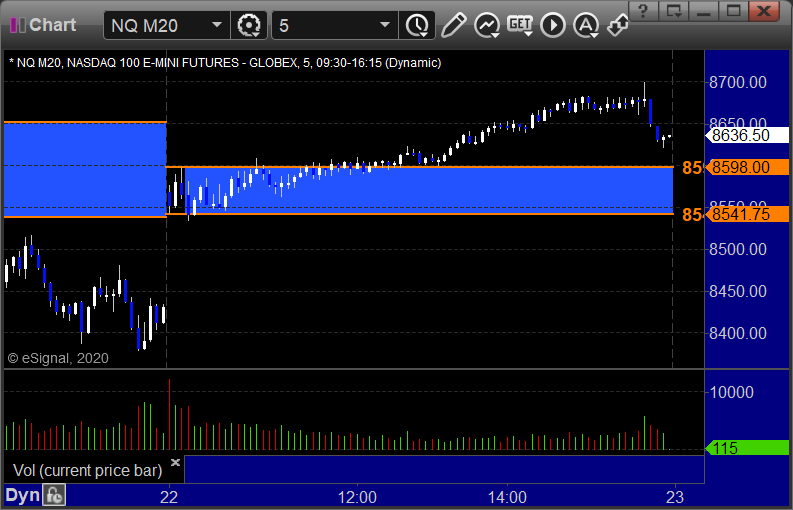The image size is (793, 510).
Task: Start bar replay with the play icon
Action: click(552, 25)
